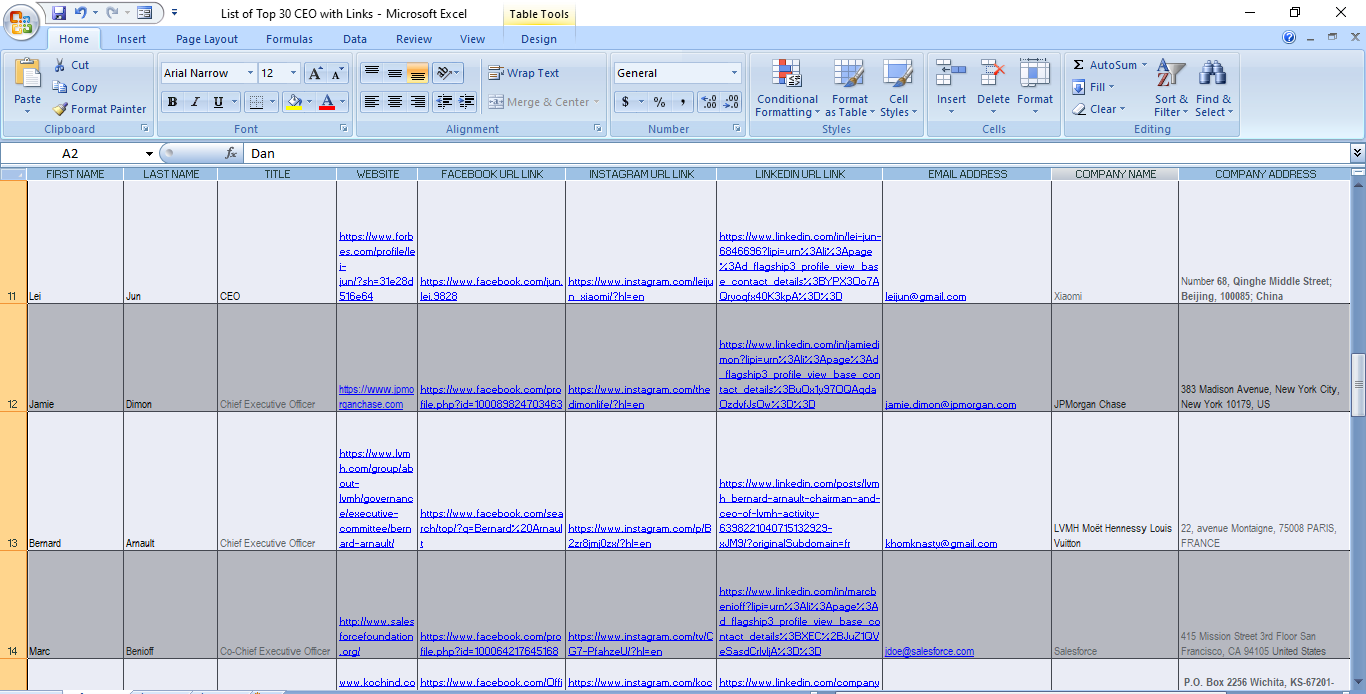
Task: Toggle Bold formatting
Action: 172,102
